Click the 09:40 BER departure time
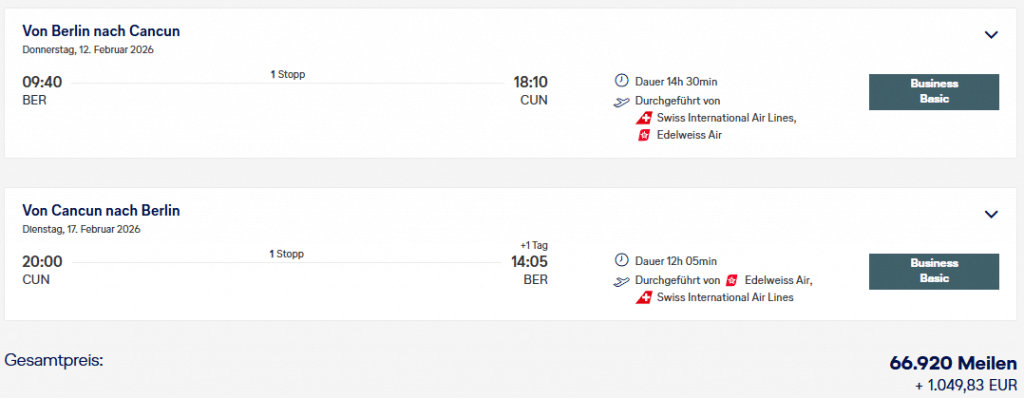1024x398 pixels. point(42,82)
